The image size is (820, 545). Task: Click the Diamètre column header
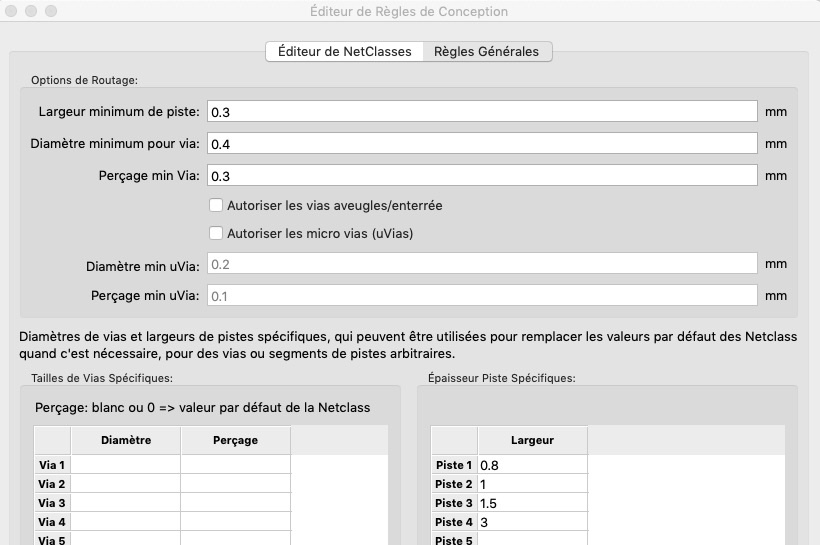[126, 440]
